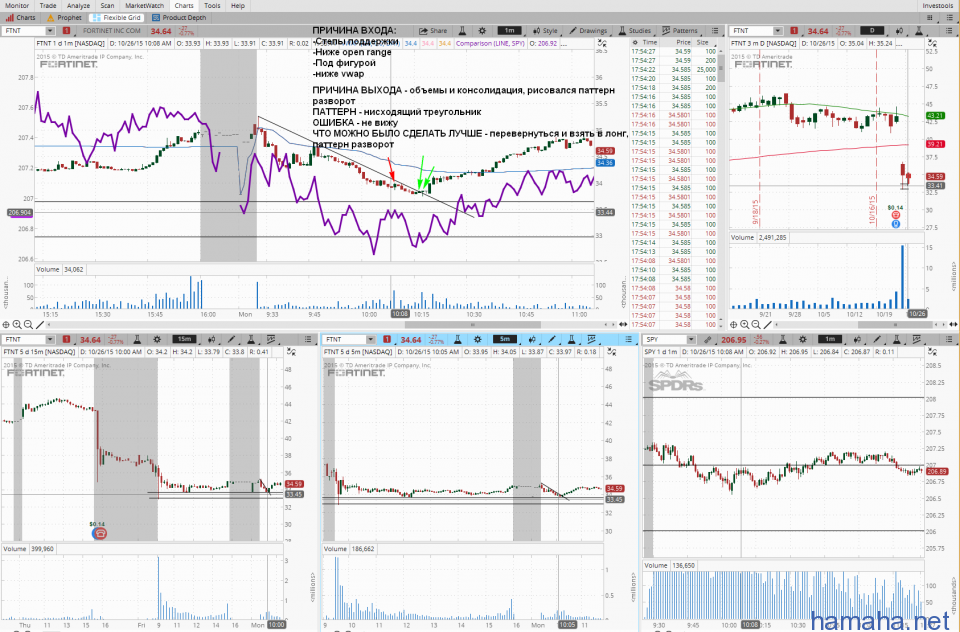Viewport: 960px width, 632px height.
Task: Expand the main chart FTNT symbol dropdown
Action: (x=50, y=31)
